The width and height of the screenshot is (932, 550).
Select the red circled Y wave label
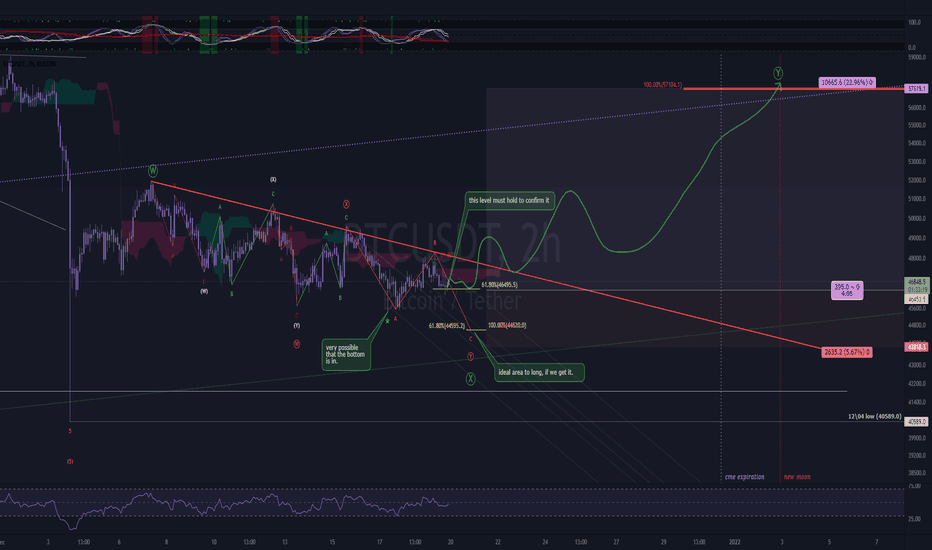point(470,356)
